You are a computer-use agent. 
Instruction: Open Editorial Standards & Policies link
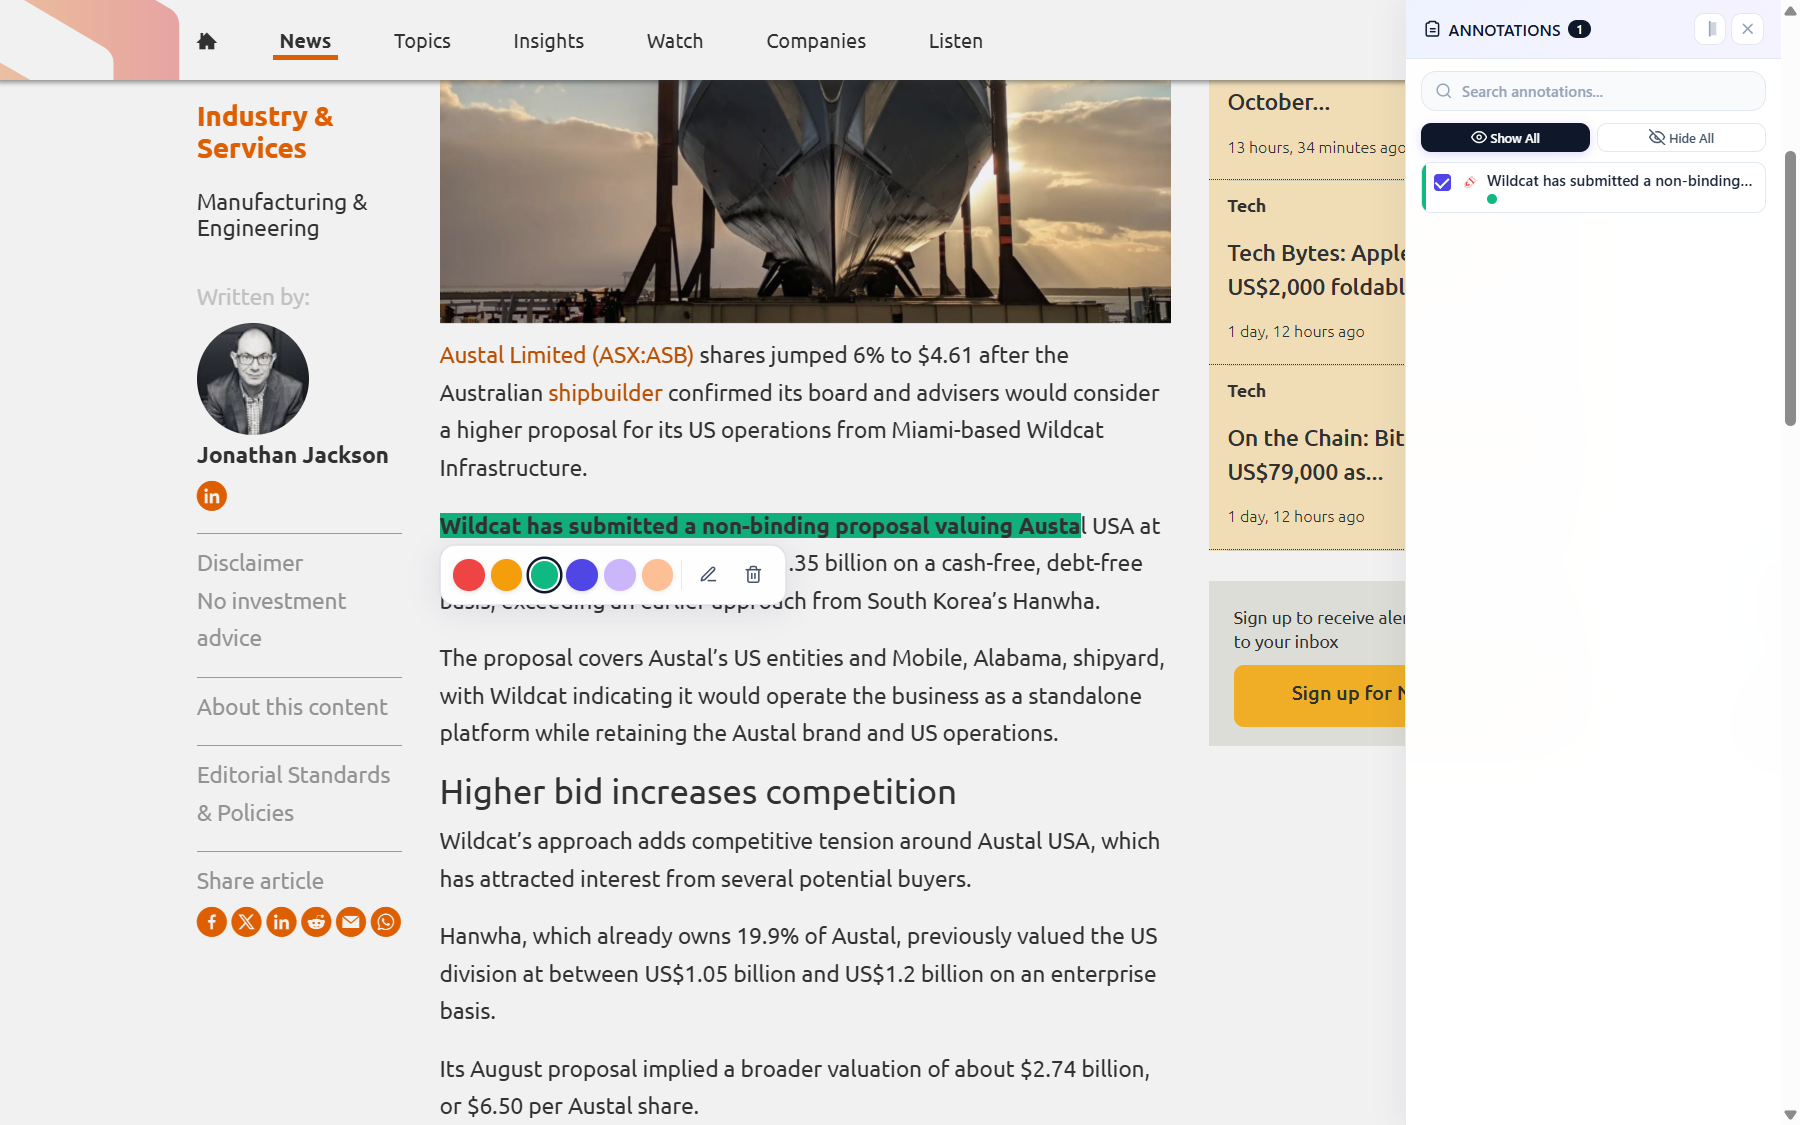pos(293,794)
